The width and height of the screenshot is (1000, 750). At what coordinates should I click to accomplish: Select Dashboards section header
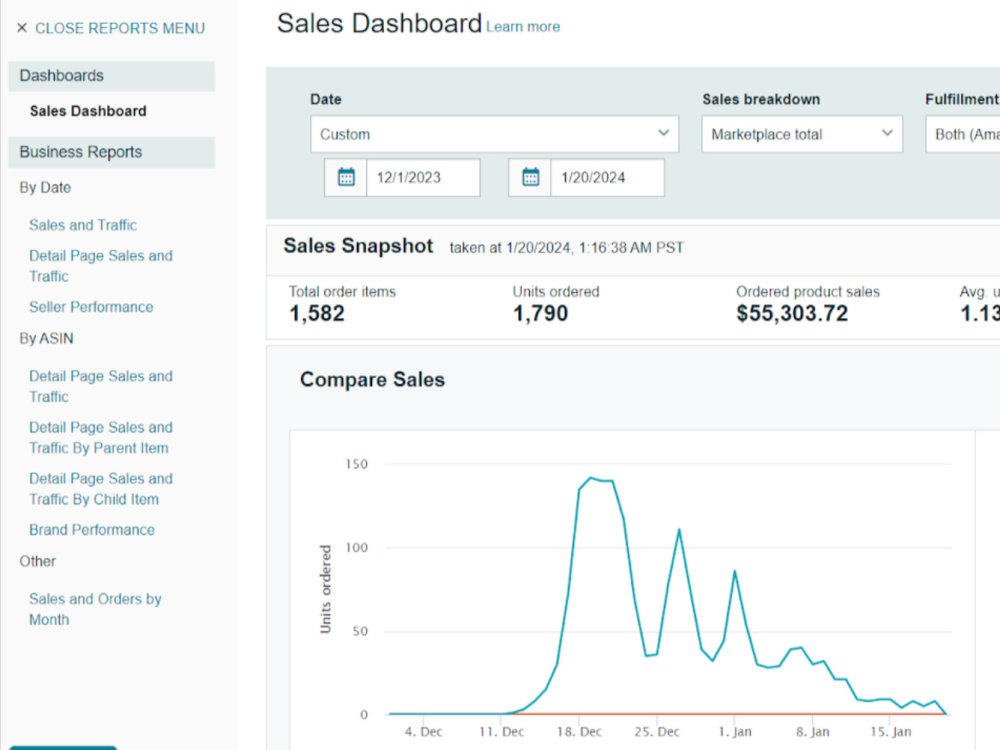pos(112,76)
